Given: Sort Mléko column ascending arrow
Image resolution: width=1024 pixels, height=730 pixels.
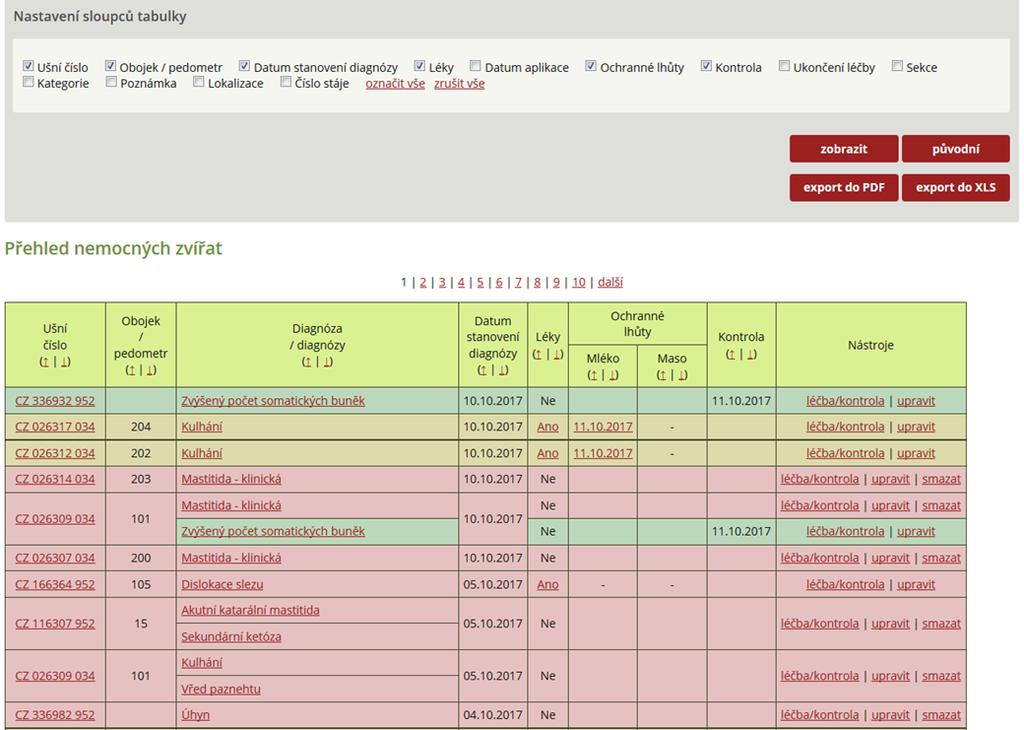Looking at the screenshot, I should (x=593, y=375).
